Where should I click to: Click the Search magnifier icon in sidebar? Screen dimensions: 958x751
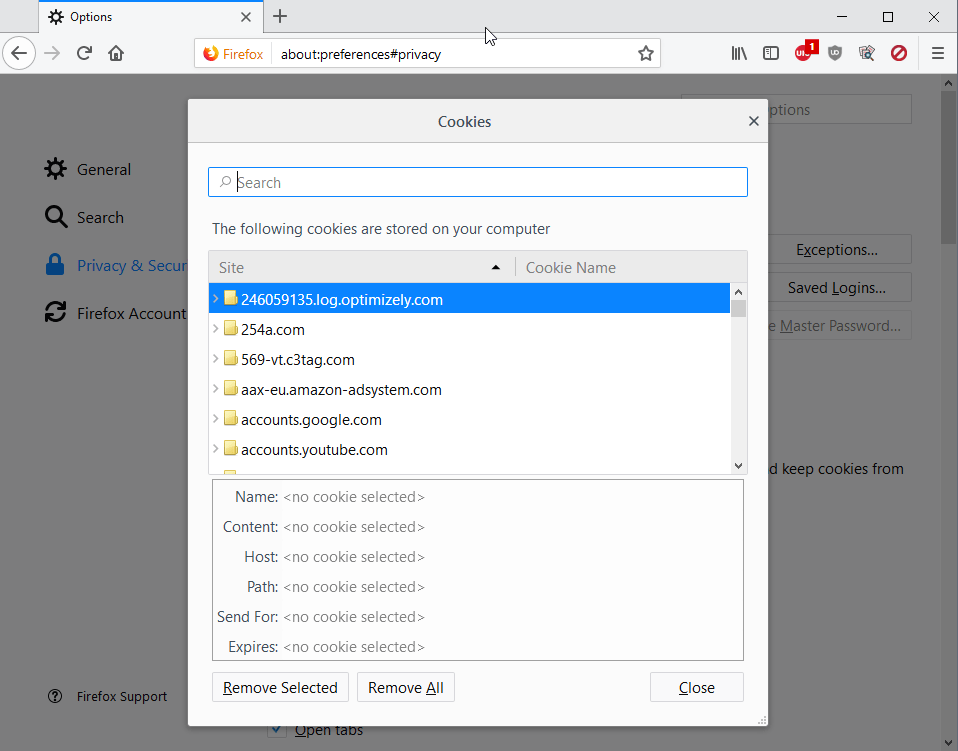click(x=56, y=217)
